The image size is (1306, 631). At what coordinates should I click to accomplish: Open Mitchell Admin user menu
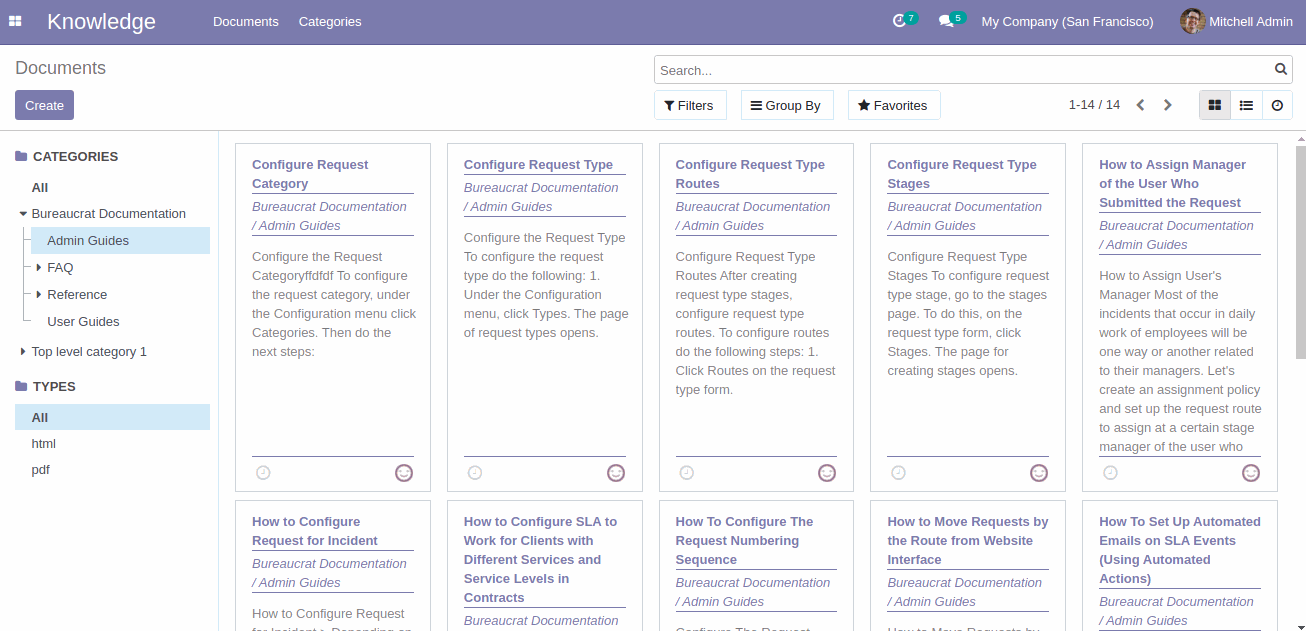click(x=1235, y=21)
